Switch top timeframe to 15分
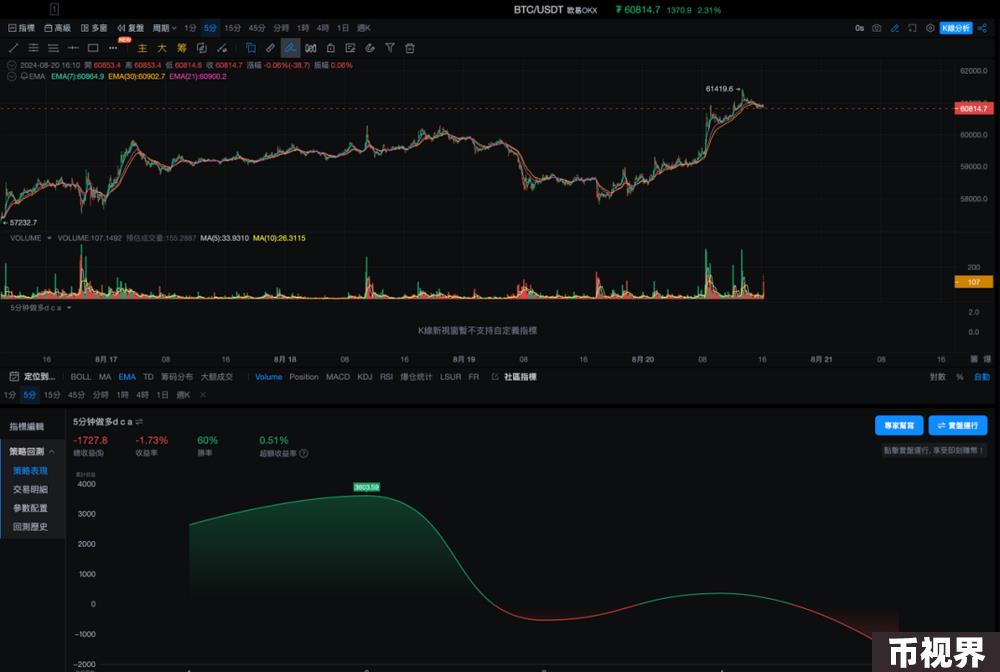 (x=233, y=28)
